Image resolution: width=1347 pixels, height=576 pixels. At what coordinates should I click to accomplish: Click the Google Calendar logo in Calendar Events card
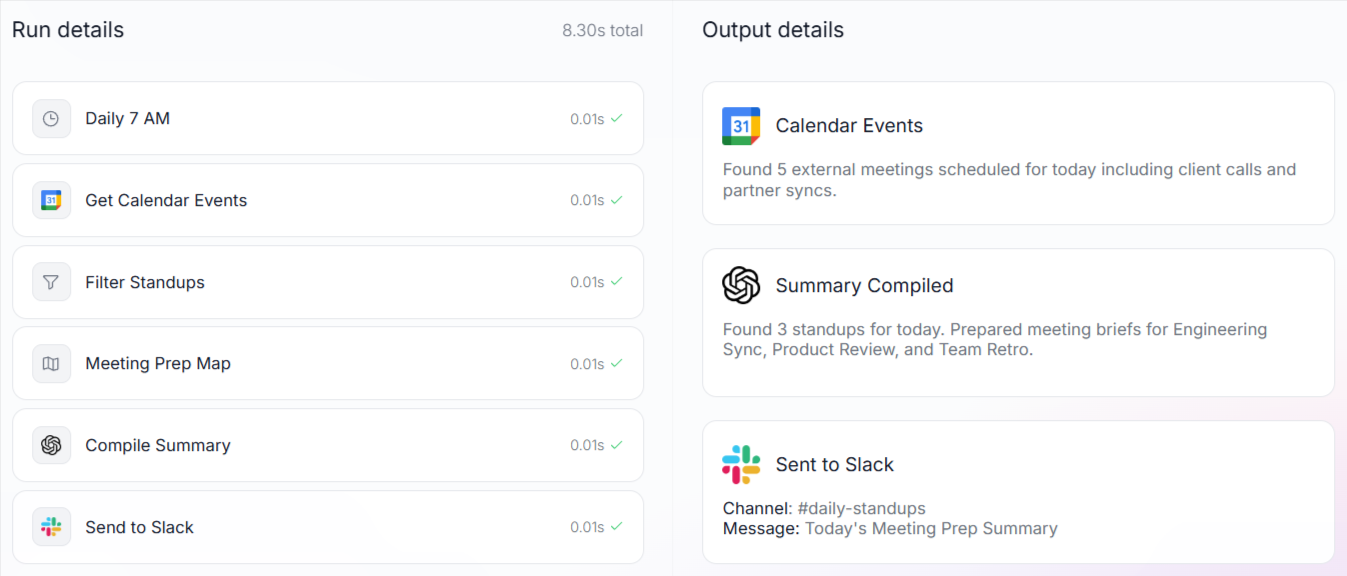coord(740,125)
